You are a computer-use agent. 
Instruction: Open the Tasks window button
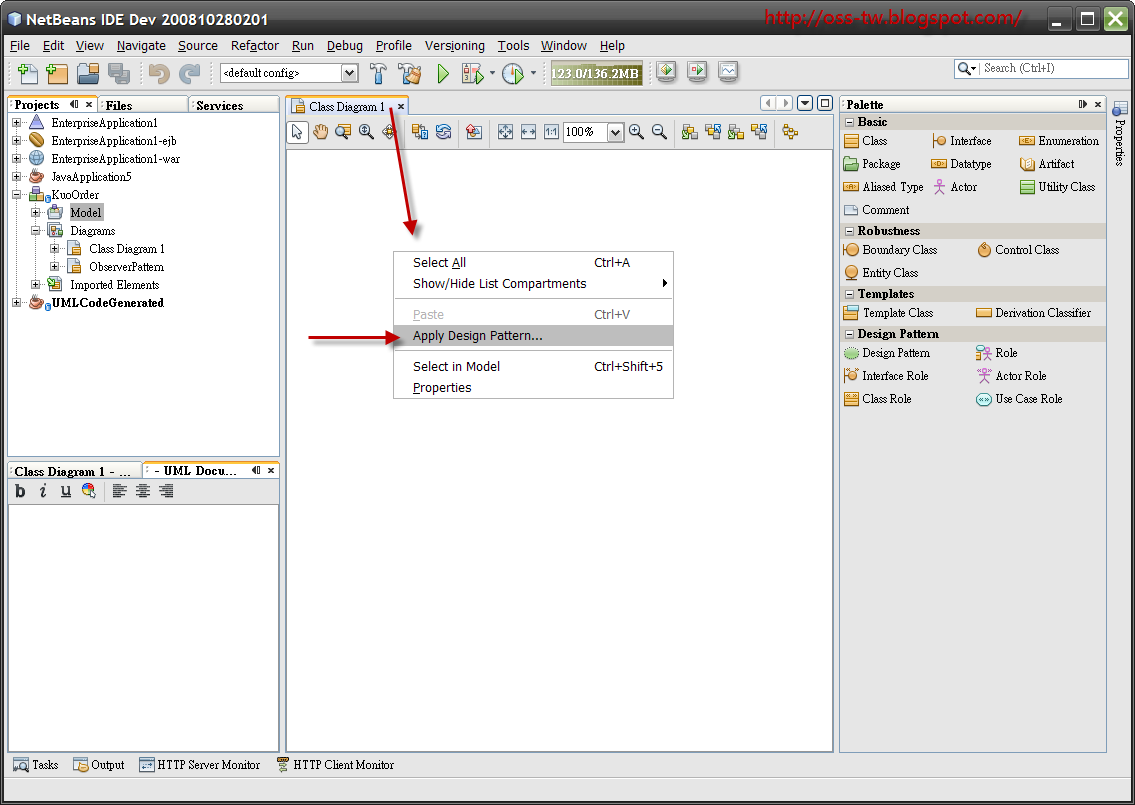35,765
